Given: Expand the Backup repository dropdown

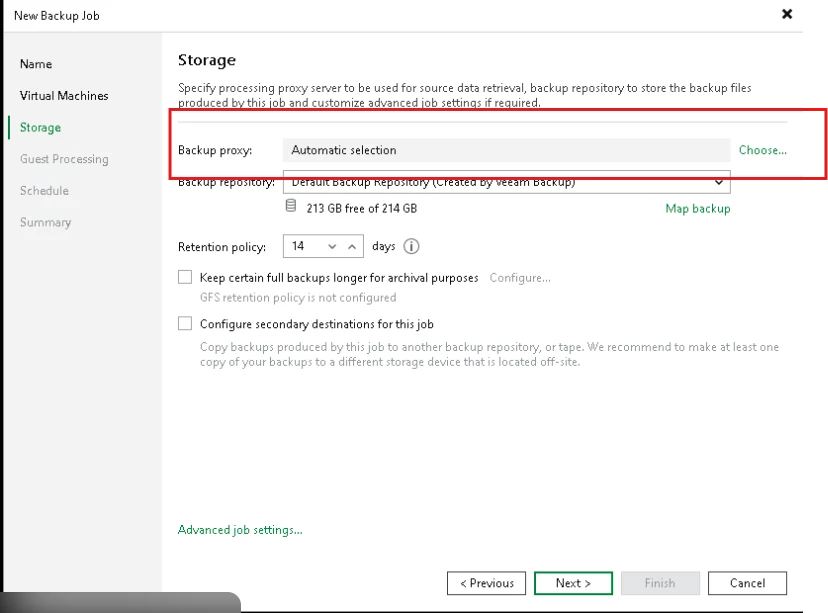Looking at the screenshot, I should [719, 183].
